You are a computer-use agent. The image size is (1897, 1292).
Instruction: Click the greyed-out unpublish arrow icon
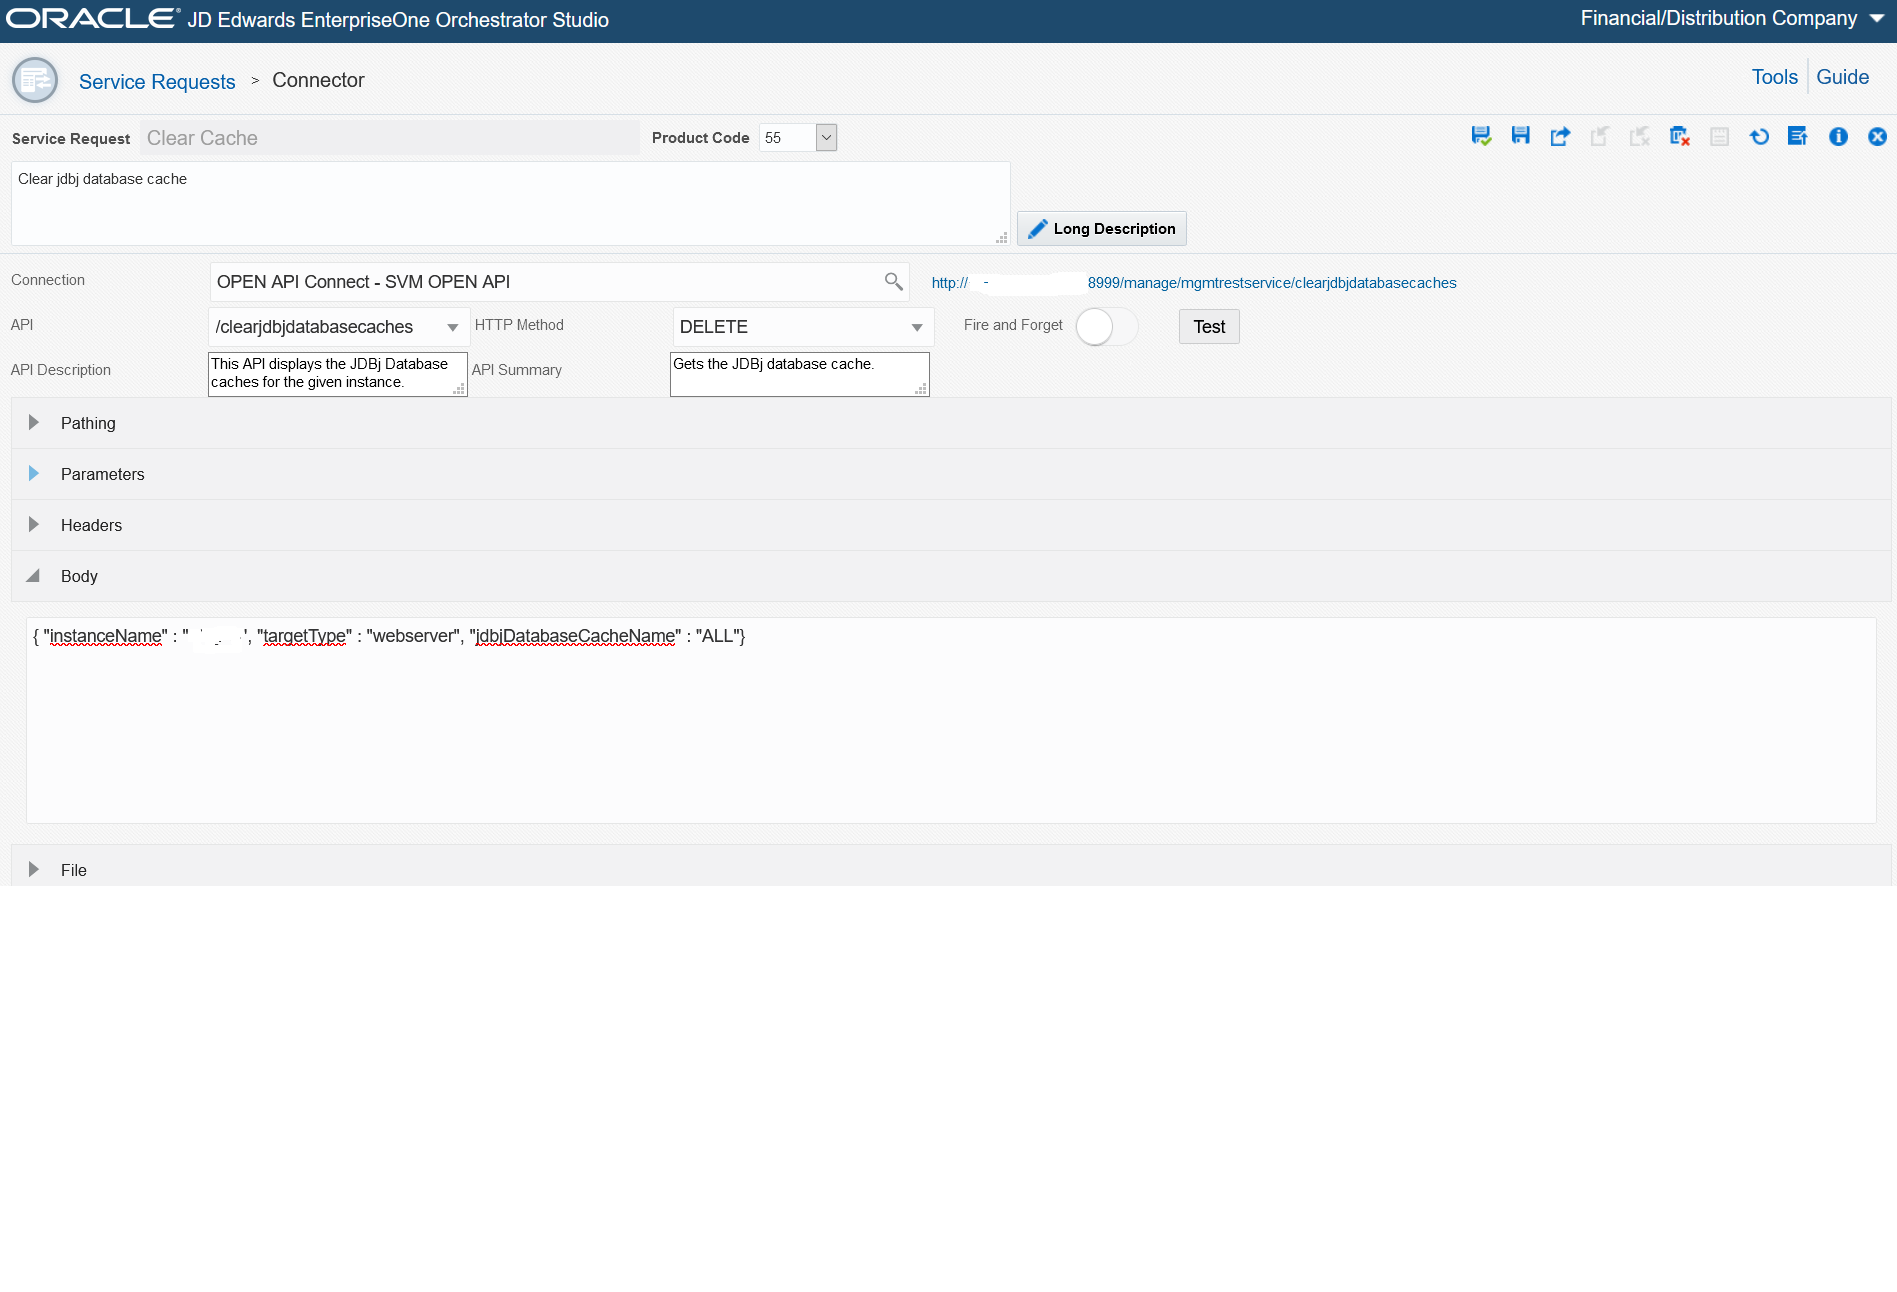coord(1600,136)
